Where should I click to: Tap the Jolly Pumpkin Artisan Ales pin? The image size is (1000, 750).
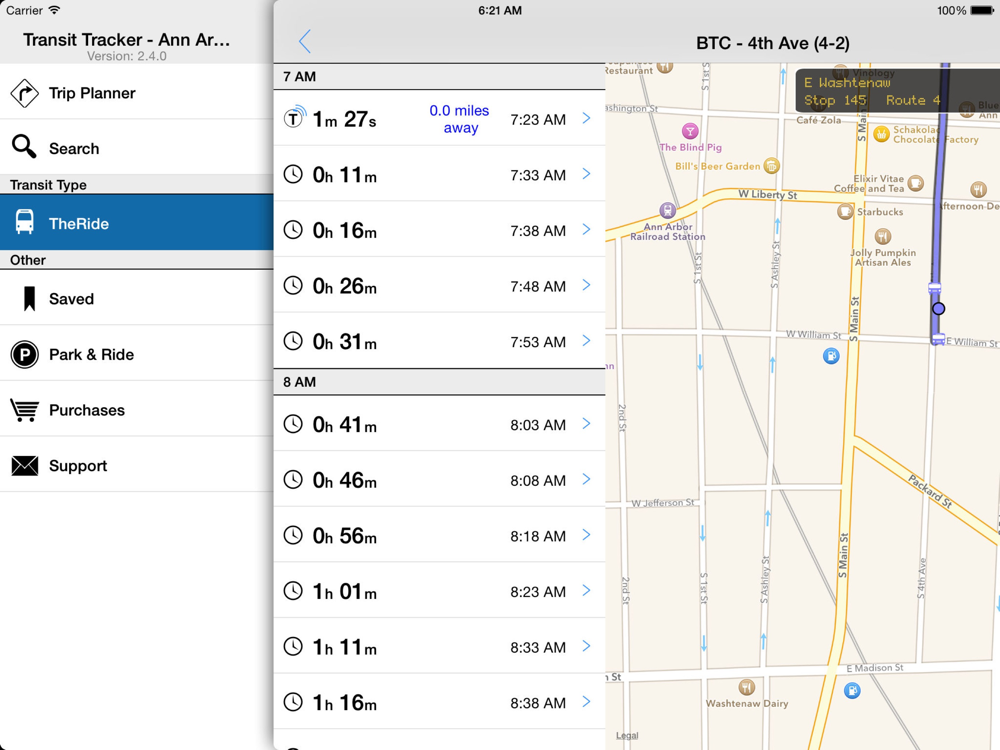(883, 237)
